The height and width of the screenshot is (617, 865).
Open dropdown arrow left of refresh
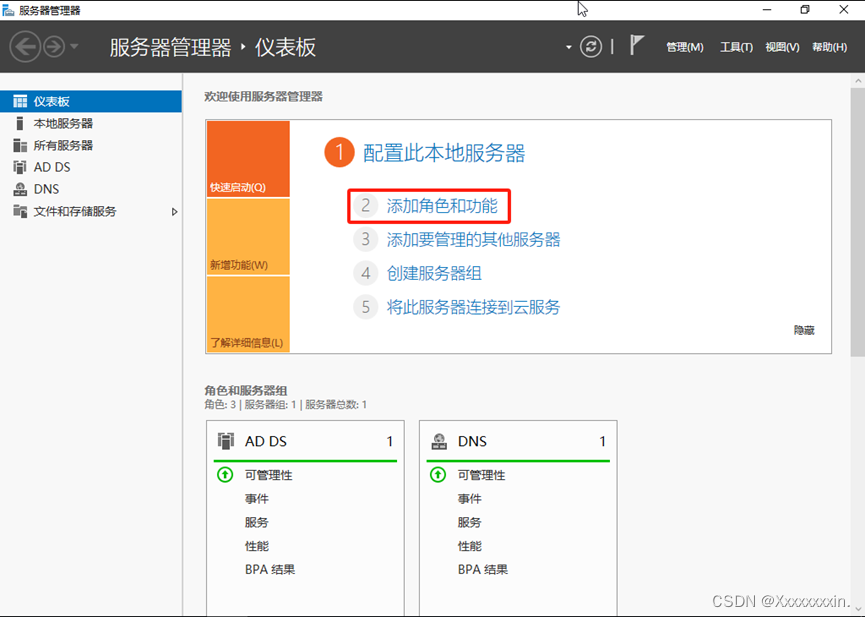coord(569,47)
